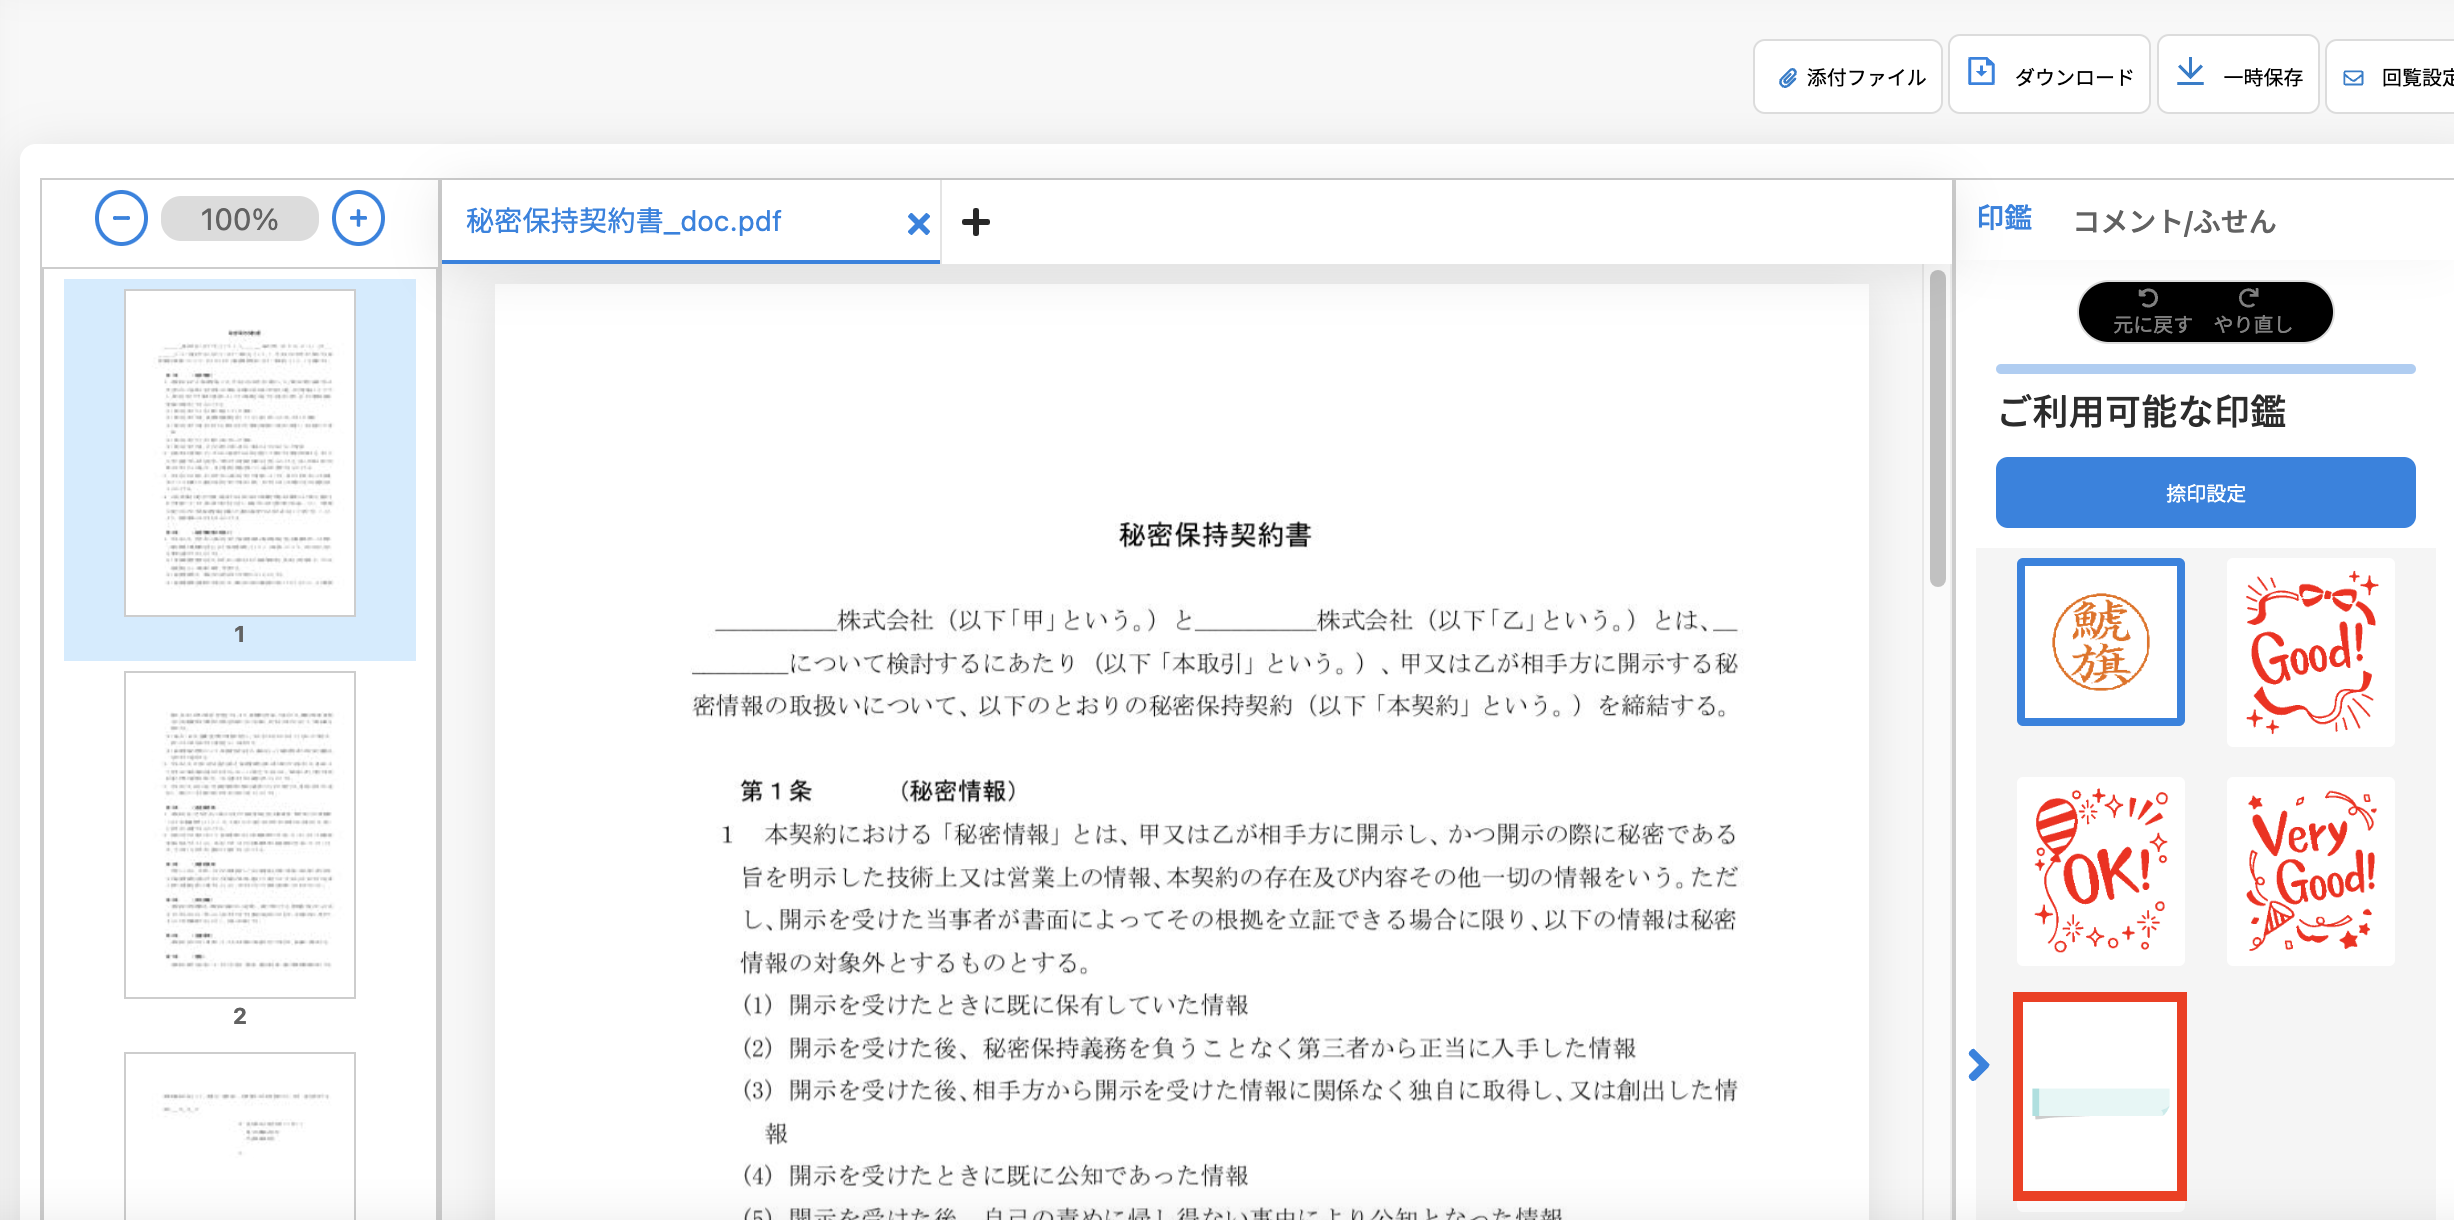This screenshot has height=1220, width=2454.
Task: Open the 回覧設定 button
Action: pos(2392,77)
